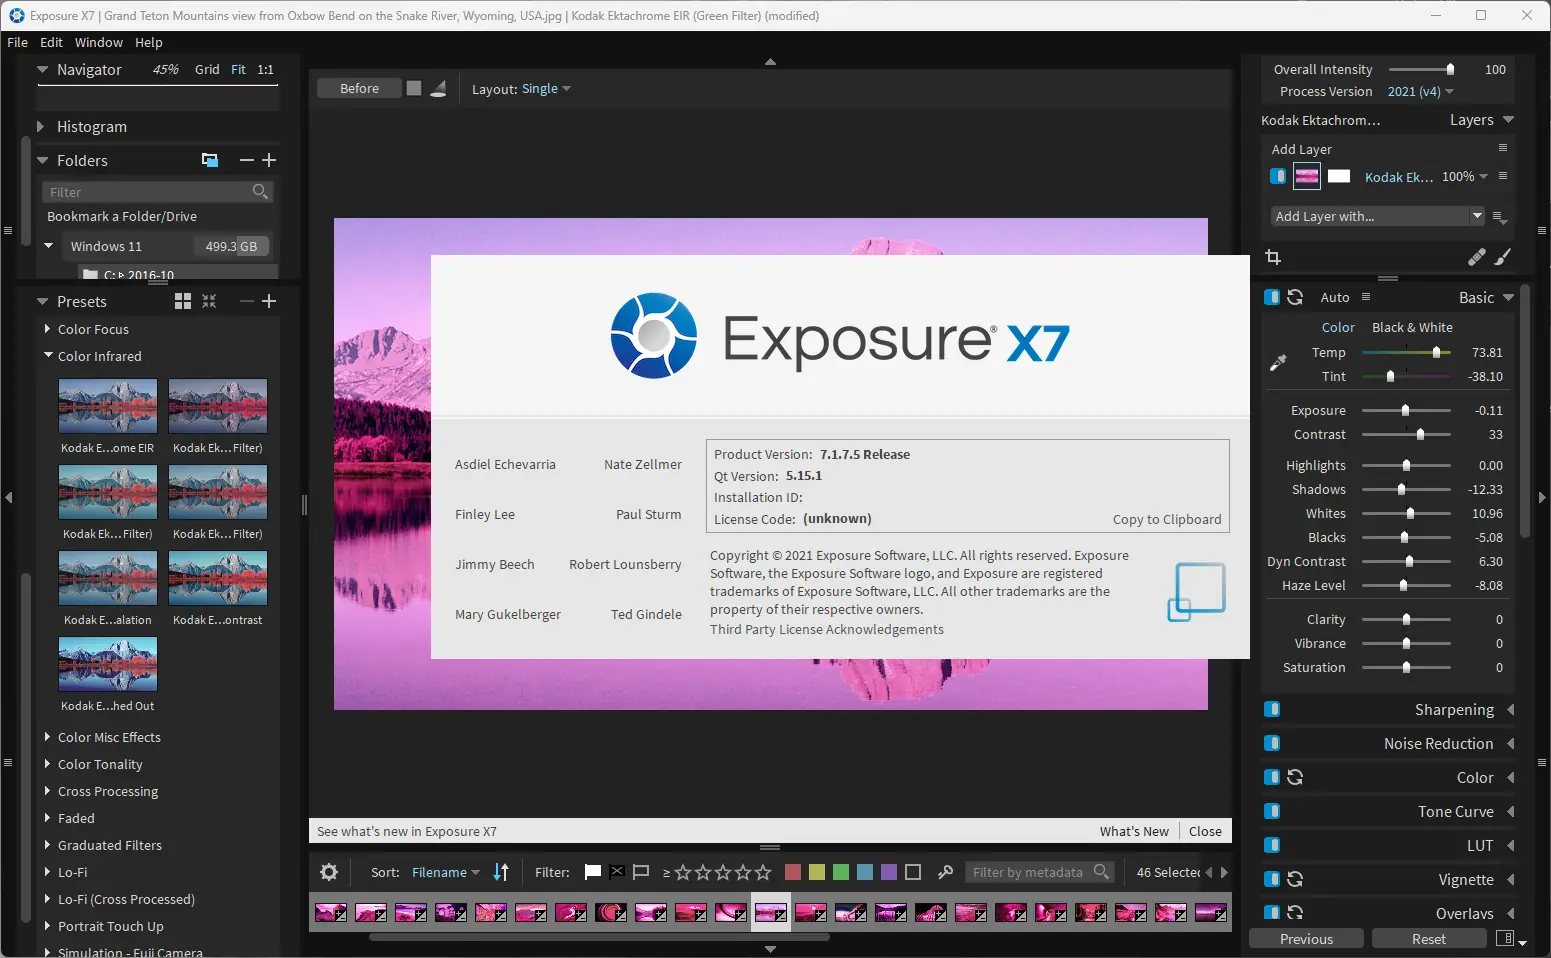
Task: Click the Filter by metadata field
Action: pos(1039,872)
